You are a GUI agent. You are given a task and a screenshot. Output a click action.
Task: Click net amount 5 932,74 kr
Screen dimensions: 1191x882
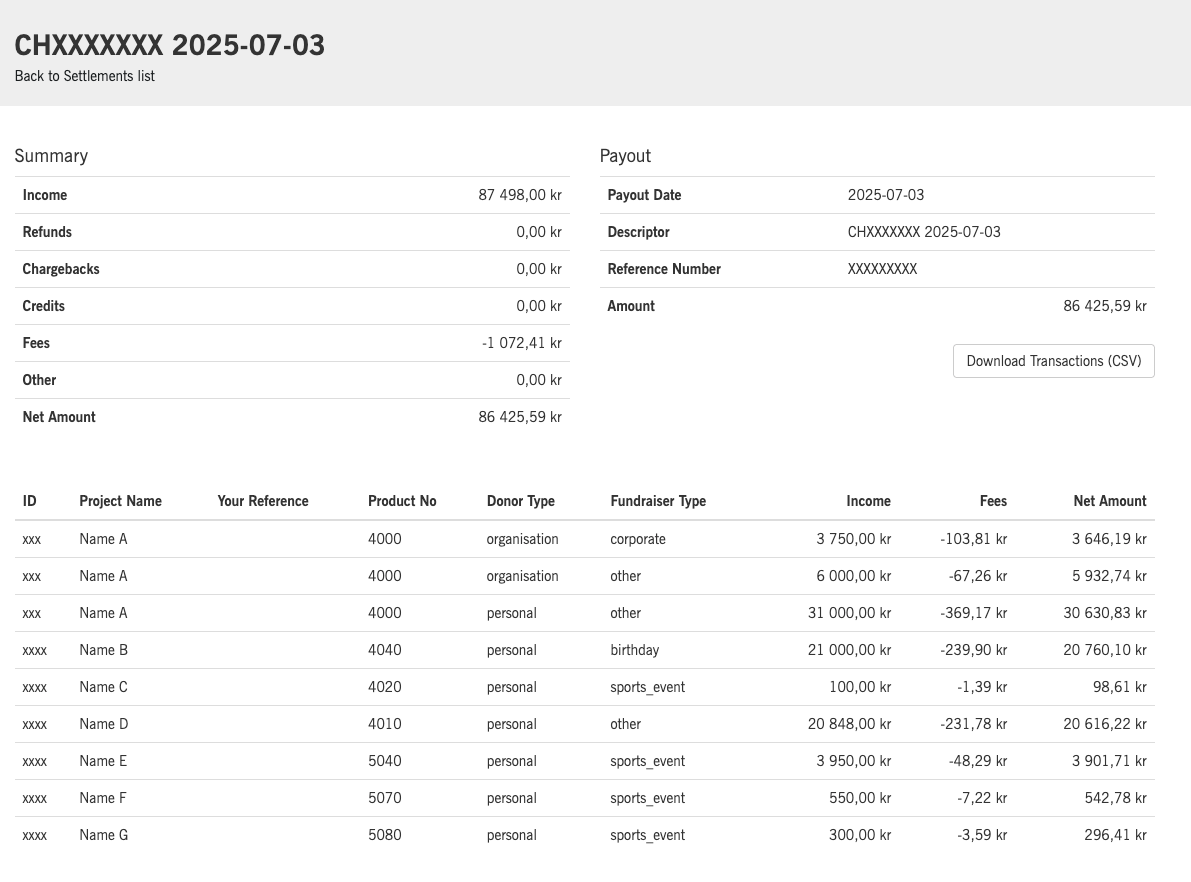coord(1109,577)
